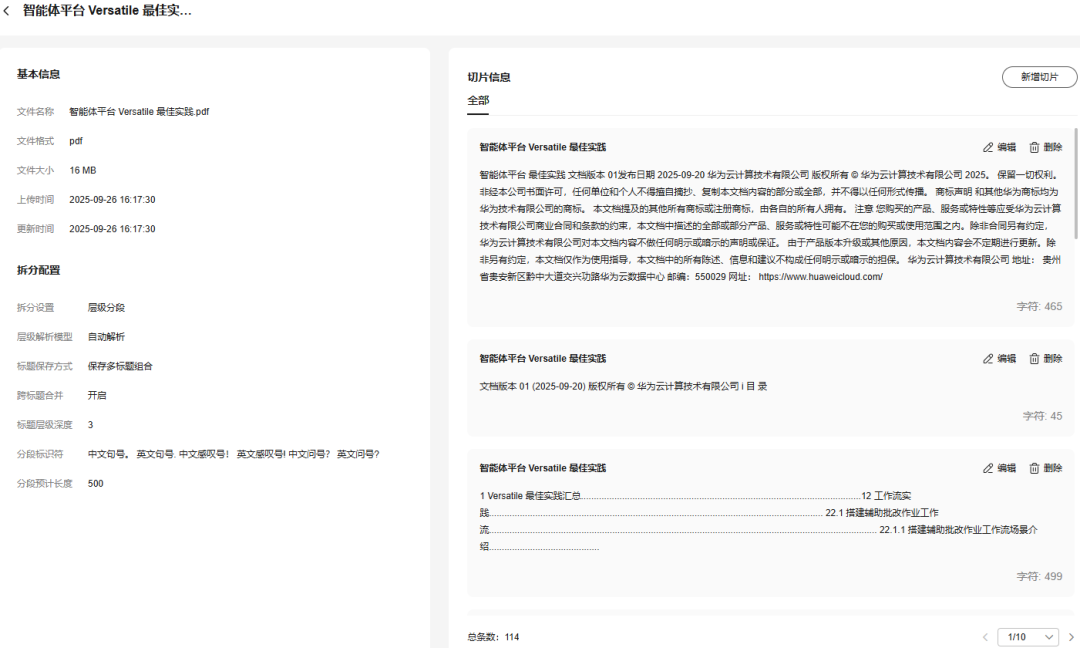The height and width of the screenshot is (648, 1080).
Task: Click 编辑 on the 499-character slice
Action: [1006, 468]
